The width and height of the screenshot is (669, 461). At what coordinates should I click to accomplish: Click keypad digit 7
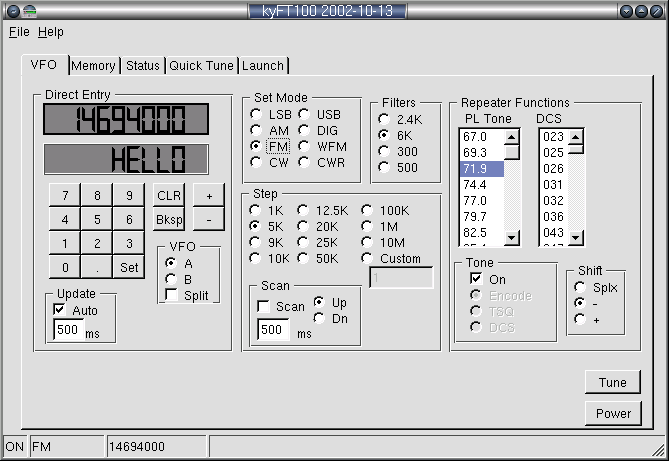click(x=65, y=195)
